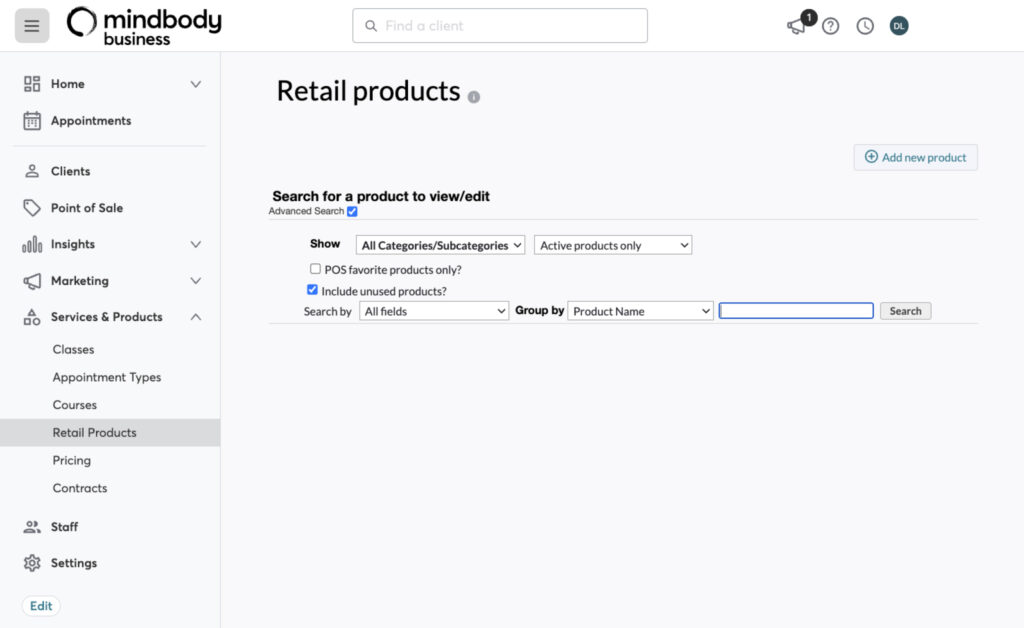Select Contracts submenu item
This screenshot has width=1024, height=628.
click(x=80, y=488)
